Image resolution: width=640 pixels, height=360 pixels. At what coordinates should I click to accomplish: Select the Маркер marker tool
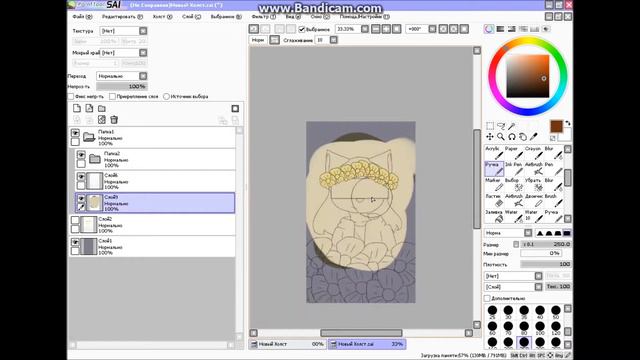494,184
